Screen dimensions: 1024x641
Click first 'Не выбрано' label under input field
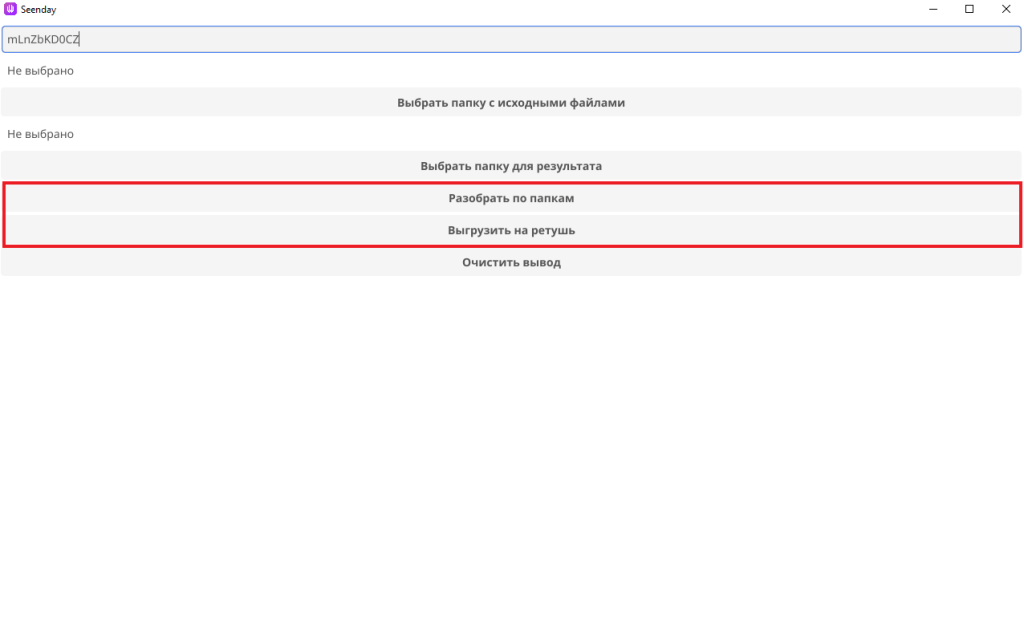click(x=40, y=71)
